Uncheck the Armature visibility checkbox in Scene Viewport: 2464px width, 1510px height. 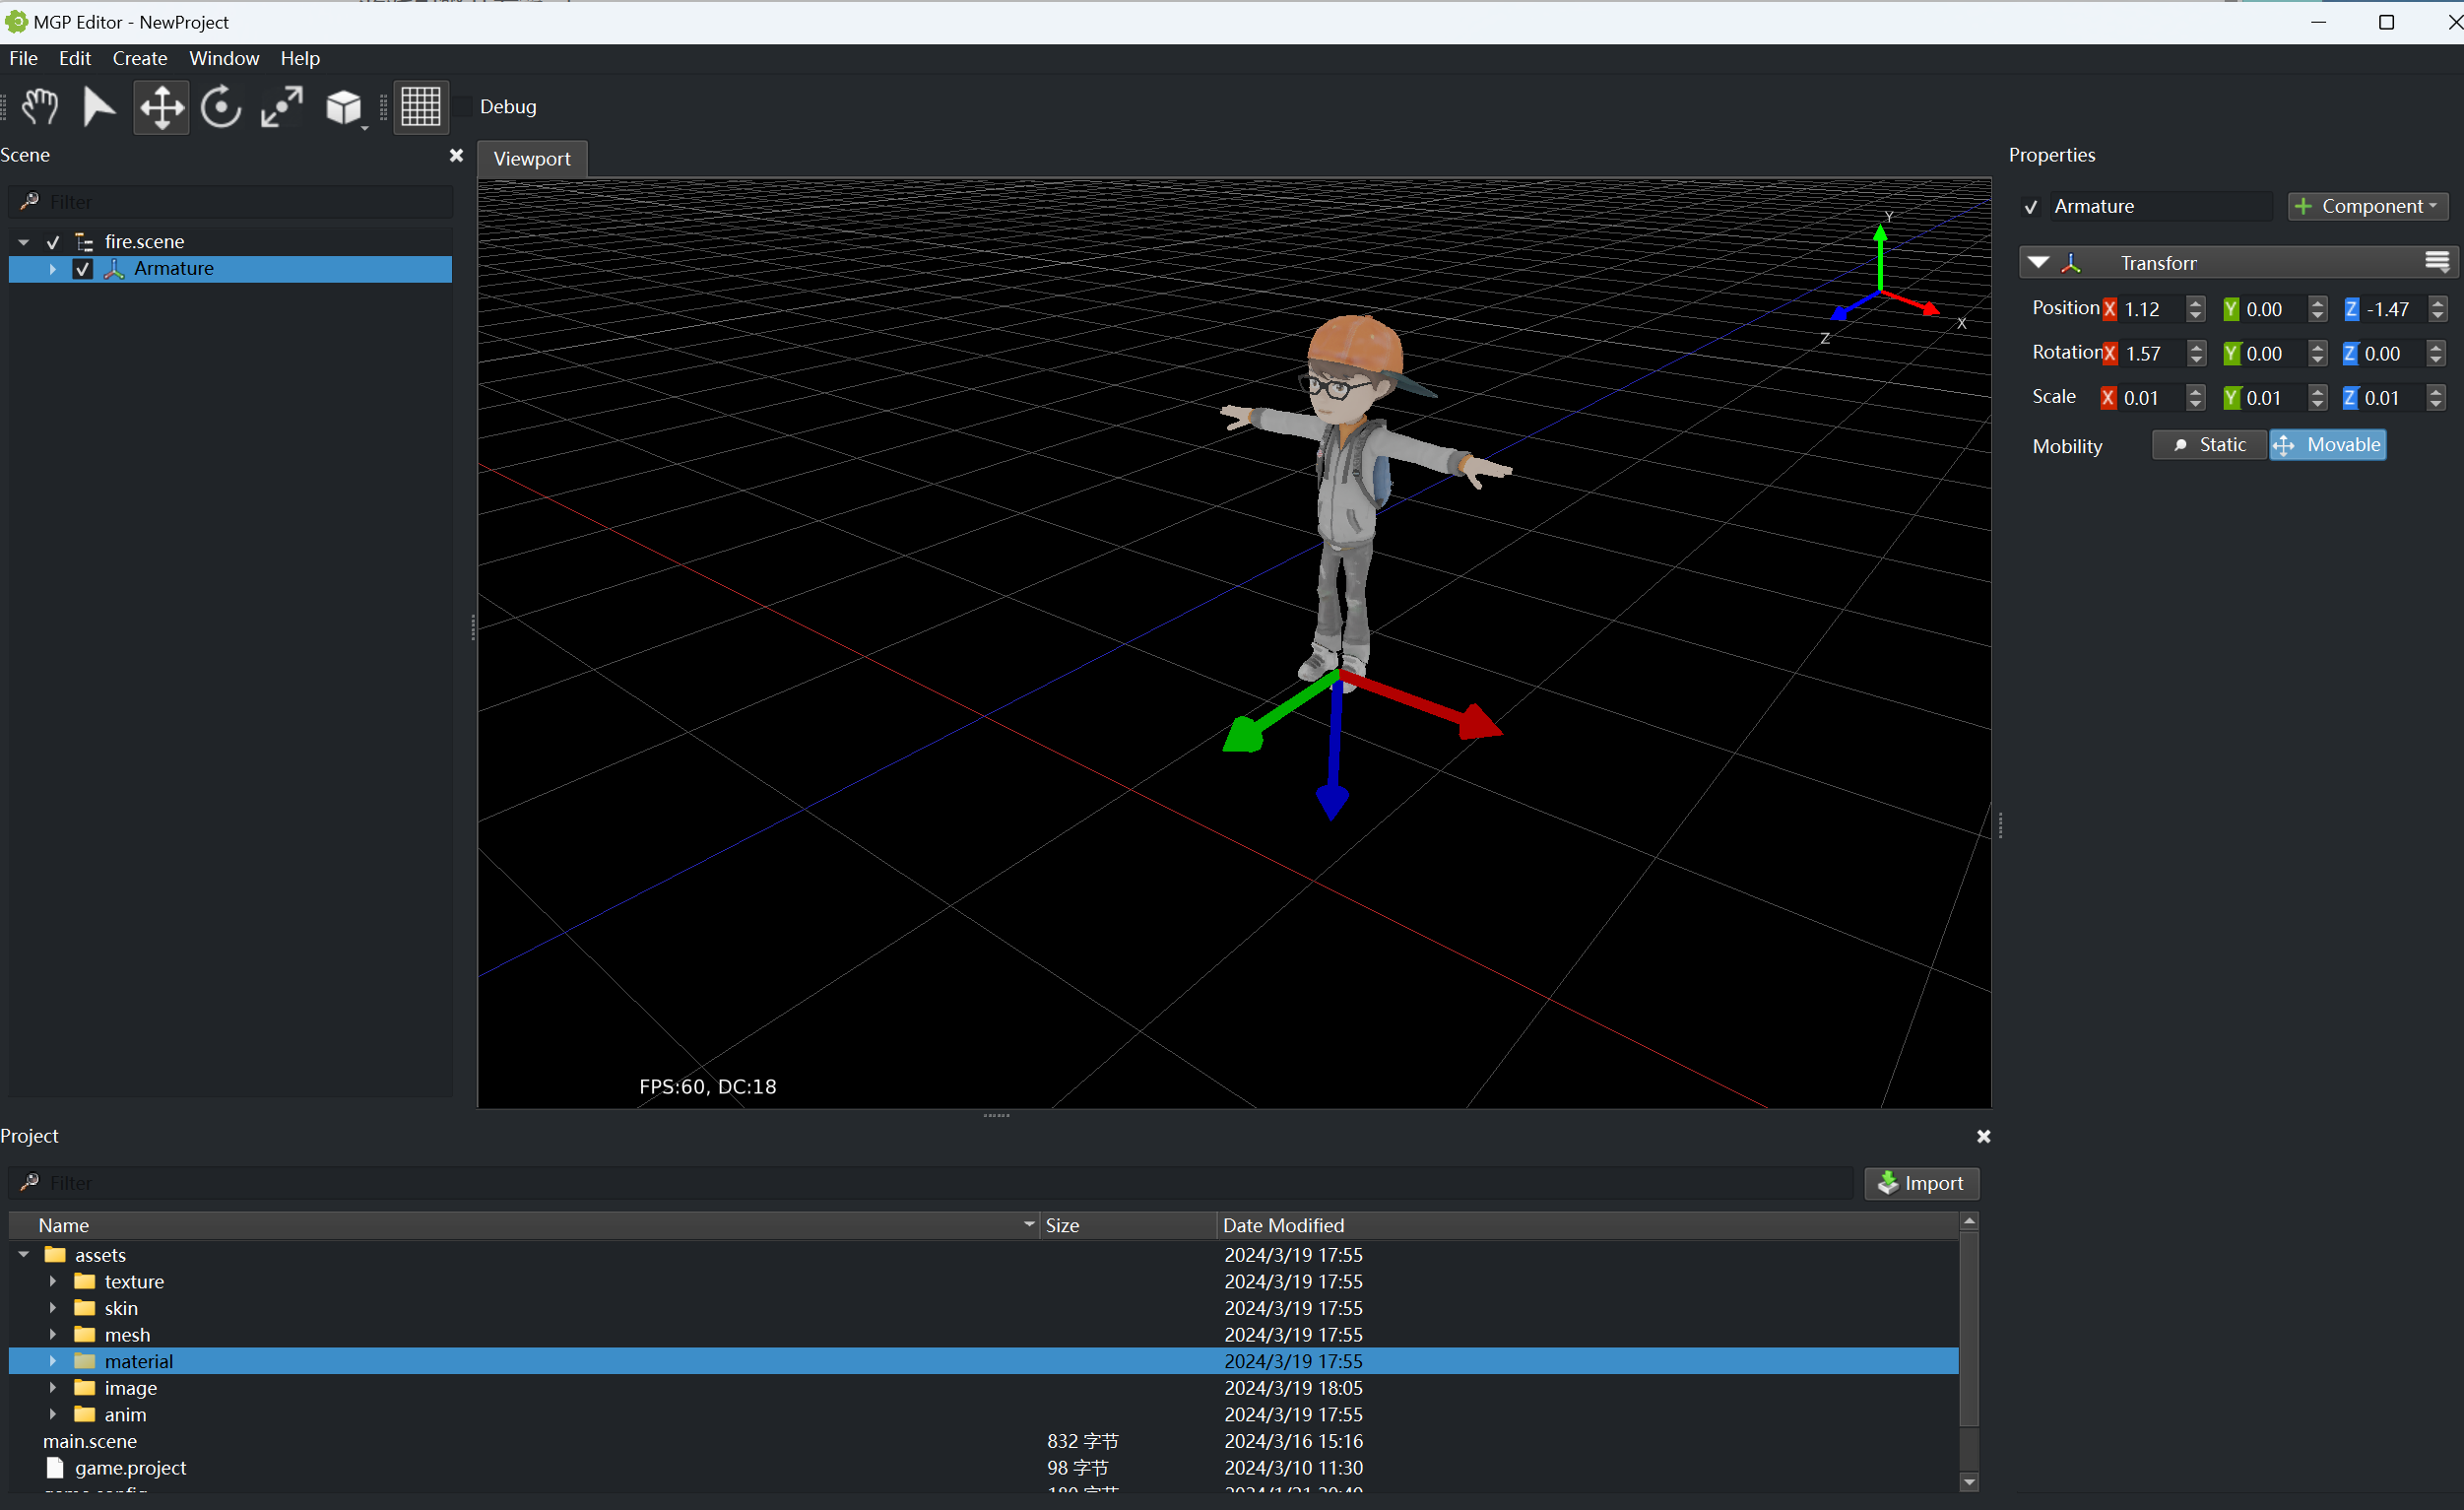click(x=83, y=269)
